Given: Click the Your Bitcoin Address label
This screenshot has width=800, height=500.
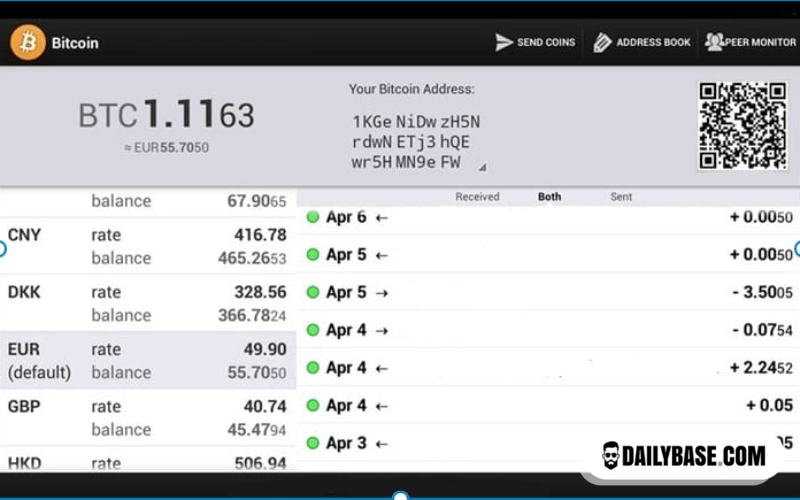Looking at the screenshot, I should tap(411, 89).
